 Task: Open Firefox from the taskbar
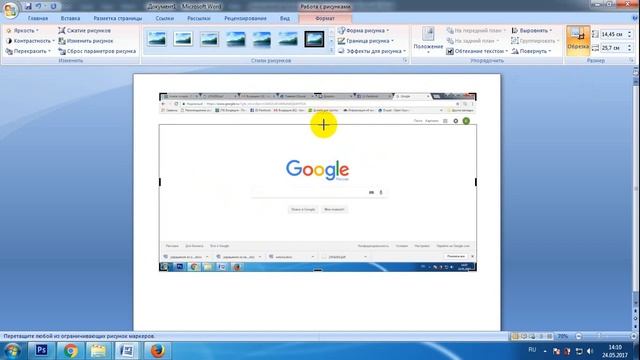point(158,350)
